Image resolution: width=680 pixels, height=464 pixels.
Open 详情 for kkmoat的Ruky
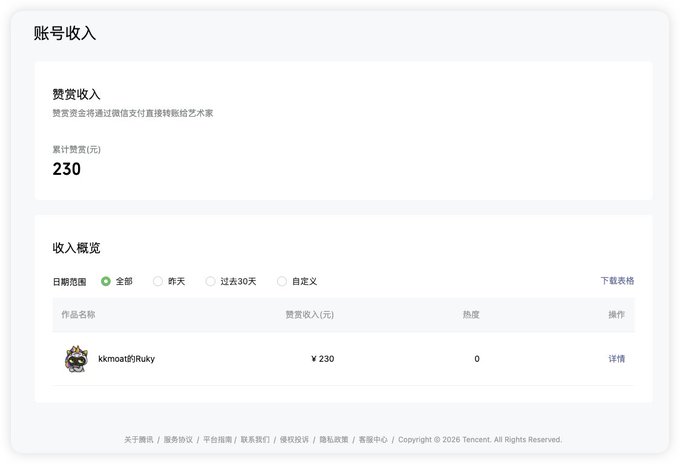(x=616, y=359)
